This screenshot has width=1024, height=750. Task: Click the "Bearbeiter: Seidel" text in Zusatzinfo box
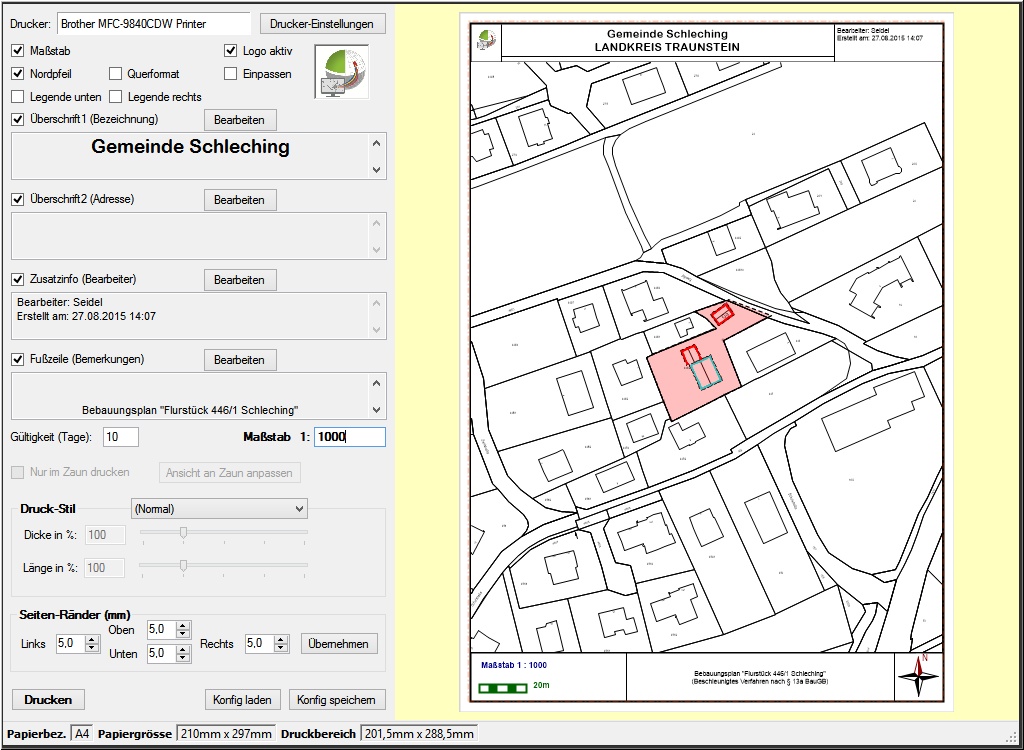tap(60, 302)
